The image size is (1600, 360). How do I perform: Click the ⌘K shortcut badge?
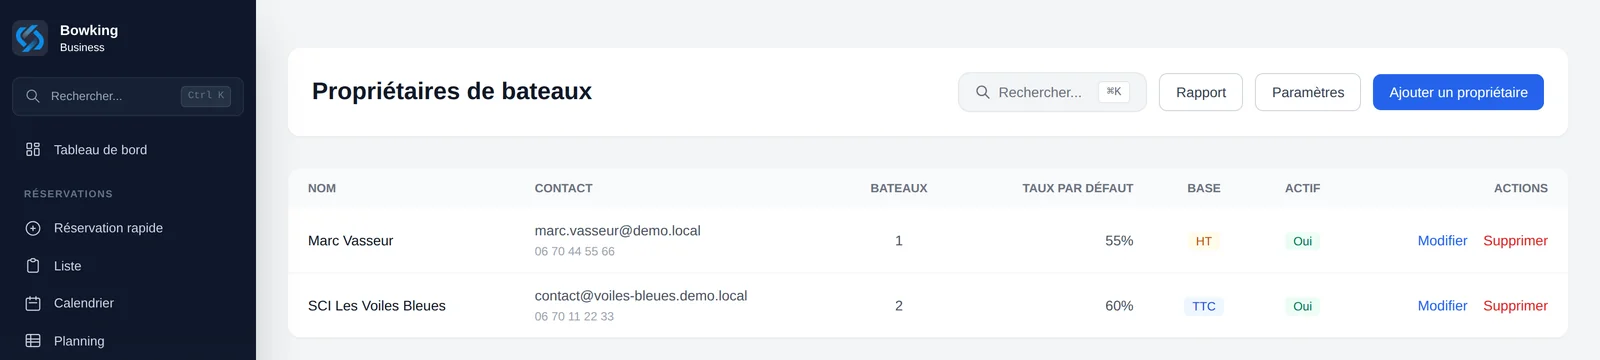pos(1114,92)
